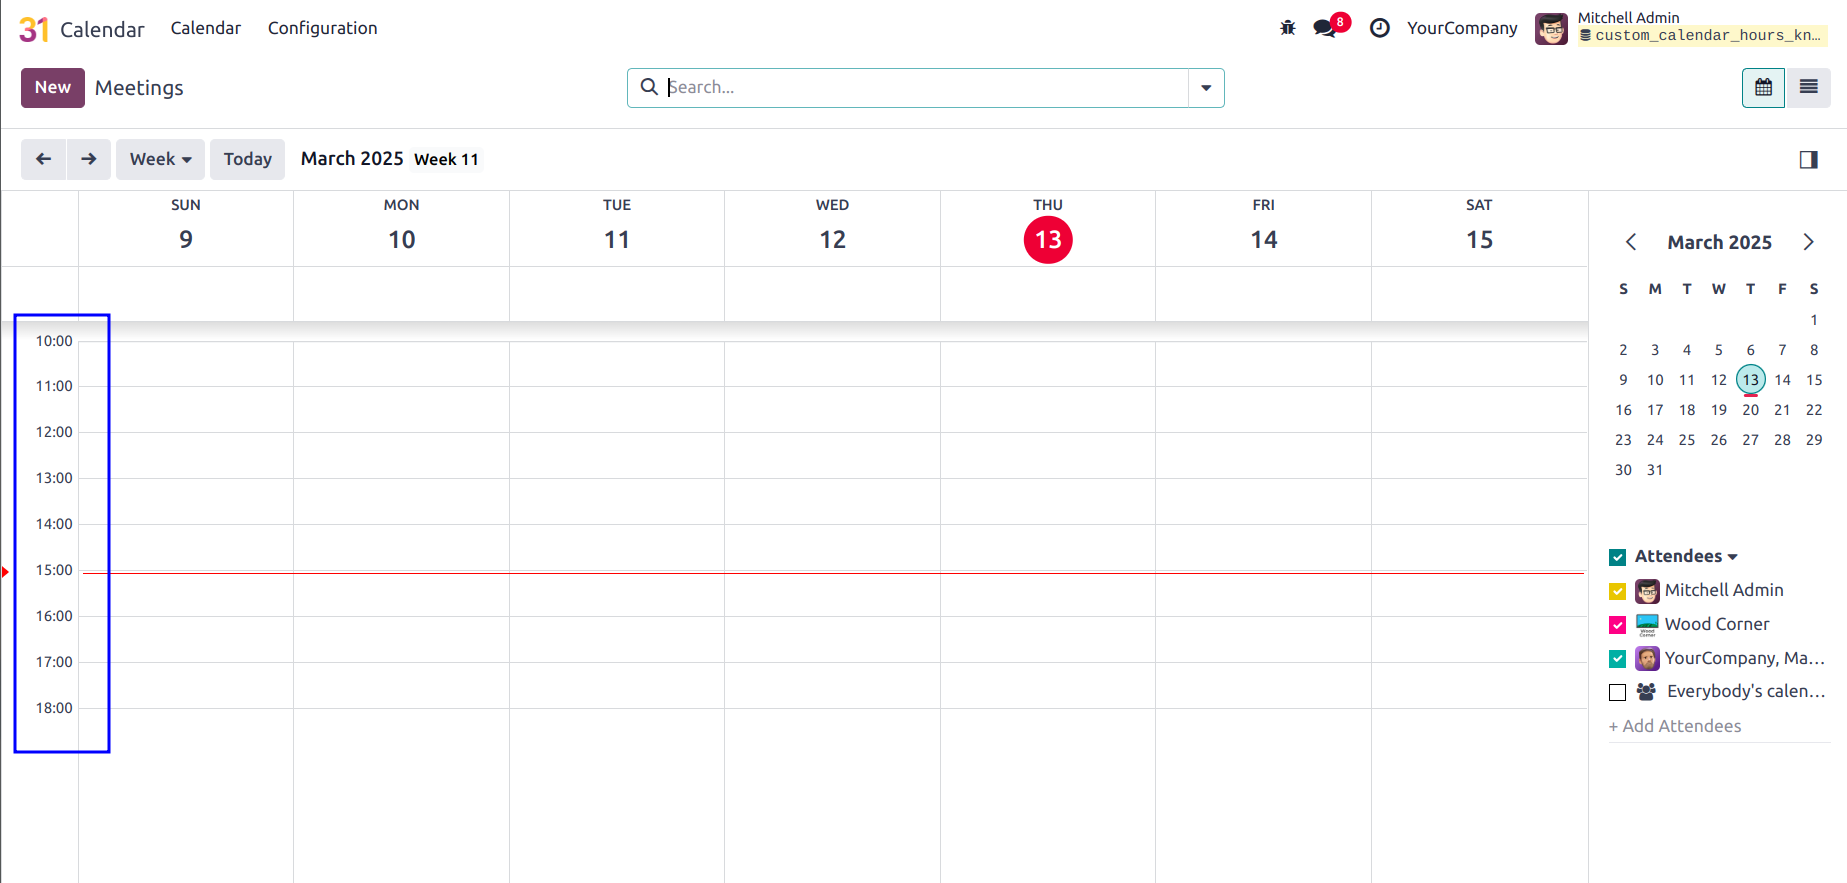Switch to calendar view icon

(1763, 88)
